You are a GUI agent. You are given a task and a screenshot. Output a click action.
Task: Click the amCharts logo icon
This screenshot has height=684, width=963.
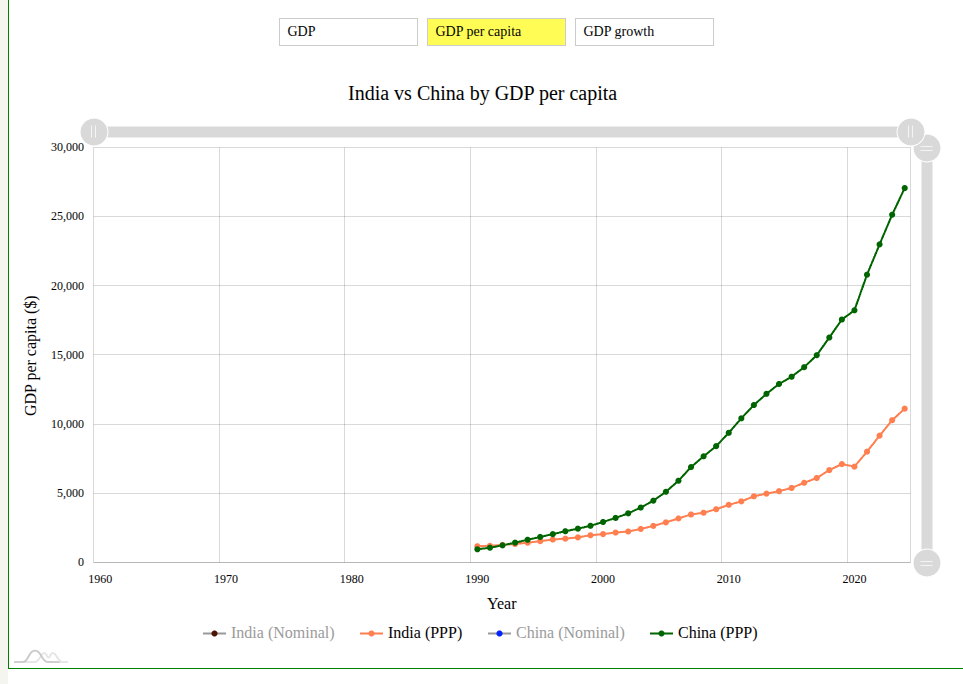41,656
